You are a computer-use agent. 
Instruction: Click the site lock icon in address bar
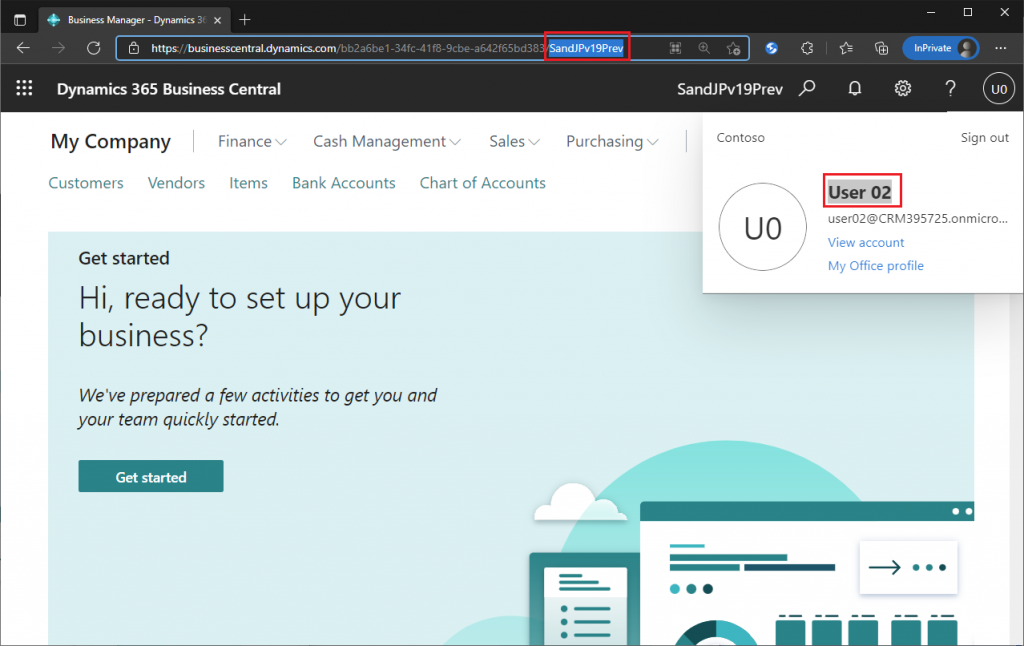(134, 48)
